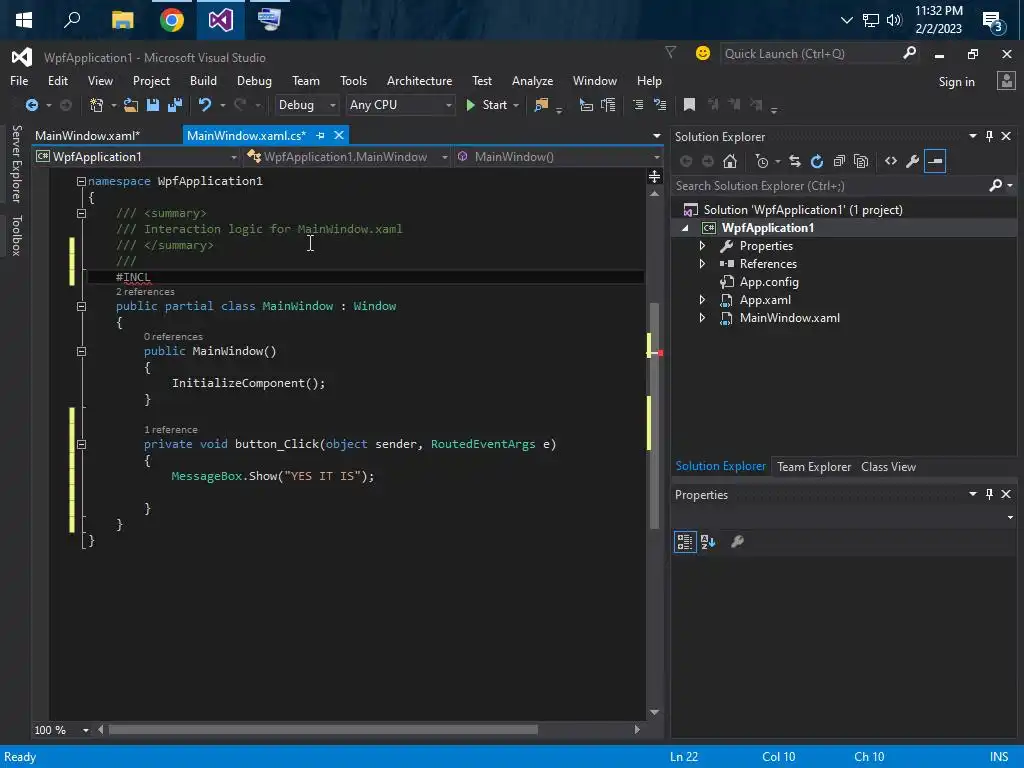Collapse the namespace WpfApplication1 code block
Viewport: 1024px width, 768px height.
(x=81, y=181)
